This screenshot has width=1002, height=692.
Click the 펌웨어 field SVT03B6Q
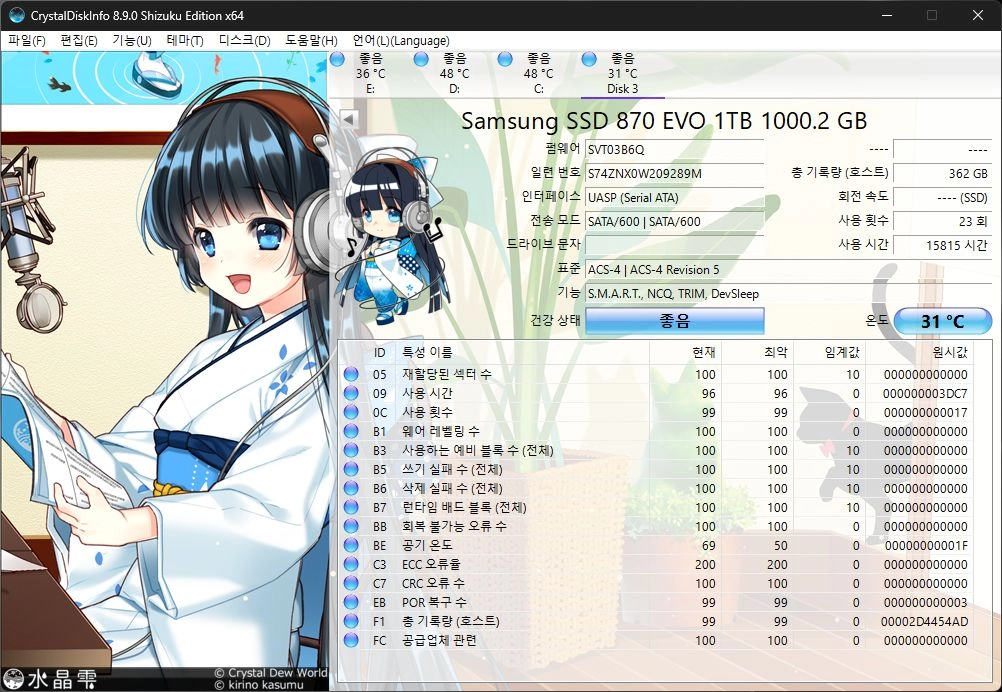tap(674, 150)
